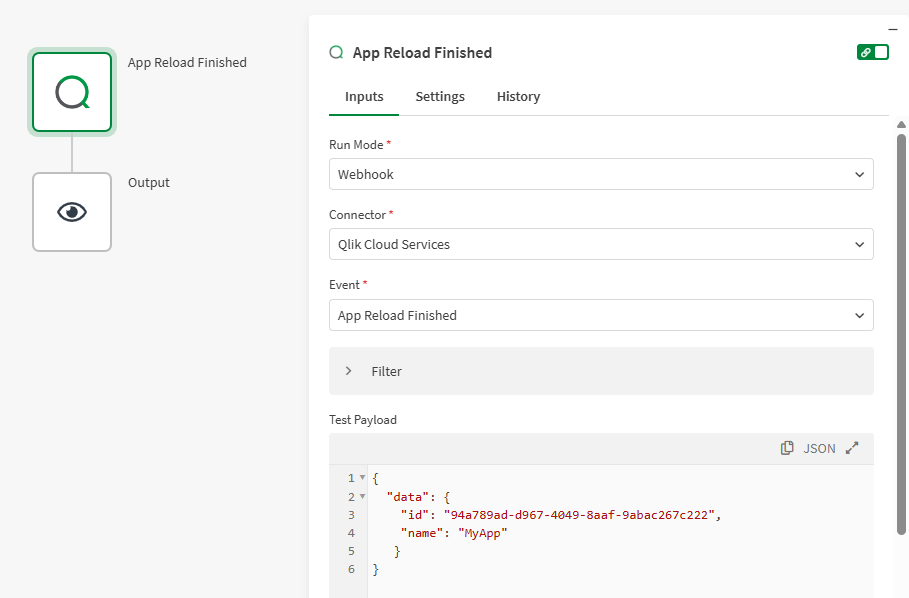The image size is (909, 598).
Task: Click the Output block label on canvas
Action: [149, 183]
